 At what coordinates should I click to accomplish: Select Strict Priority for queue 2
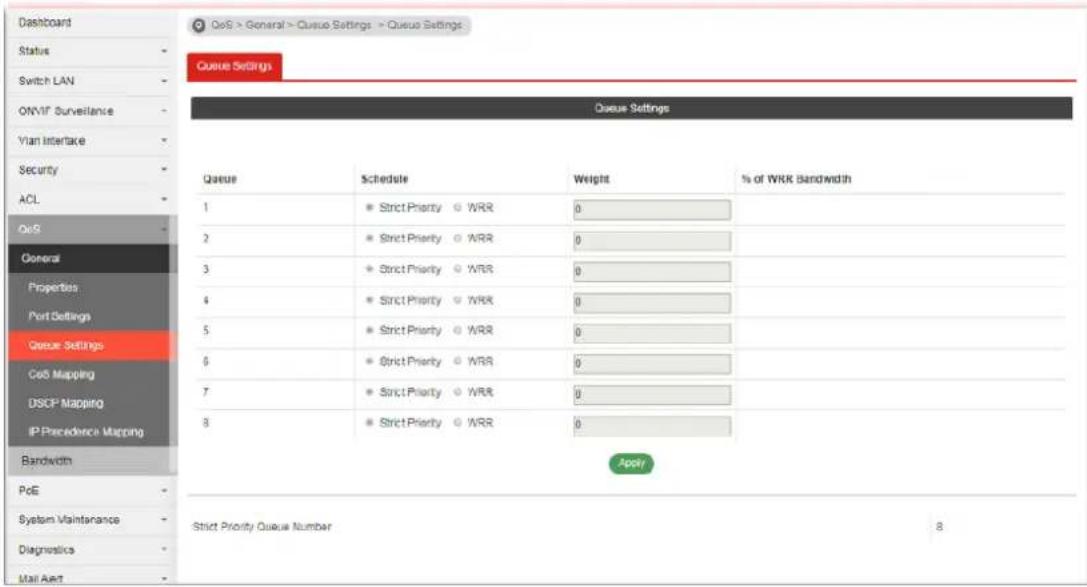(369, 238)
